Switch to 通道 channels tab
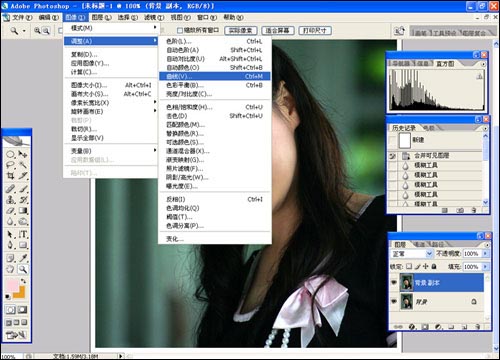The image size is (500, 360). [420, 244]
